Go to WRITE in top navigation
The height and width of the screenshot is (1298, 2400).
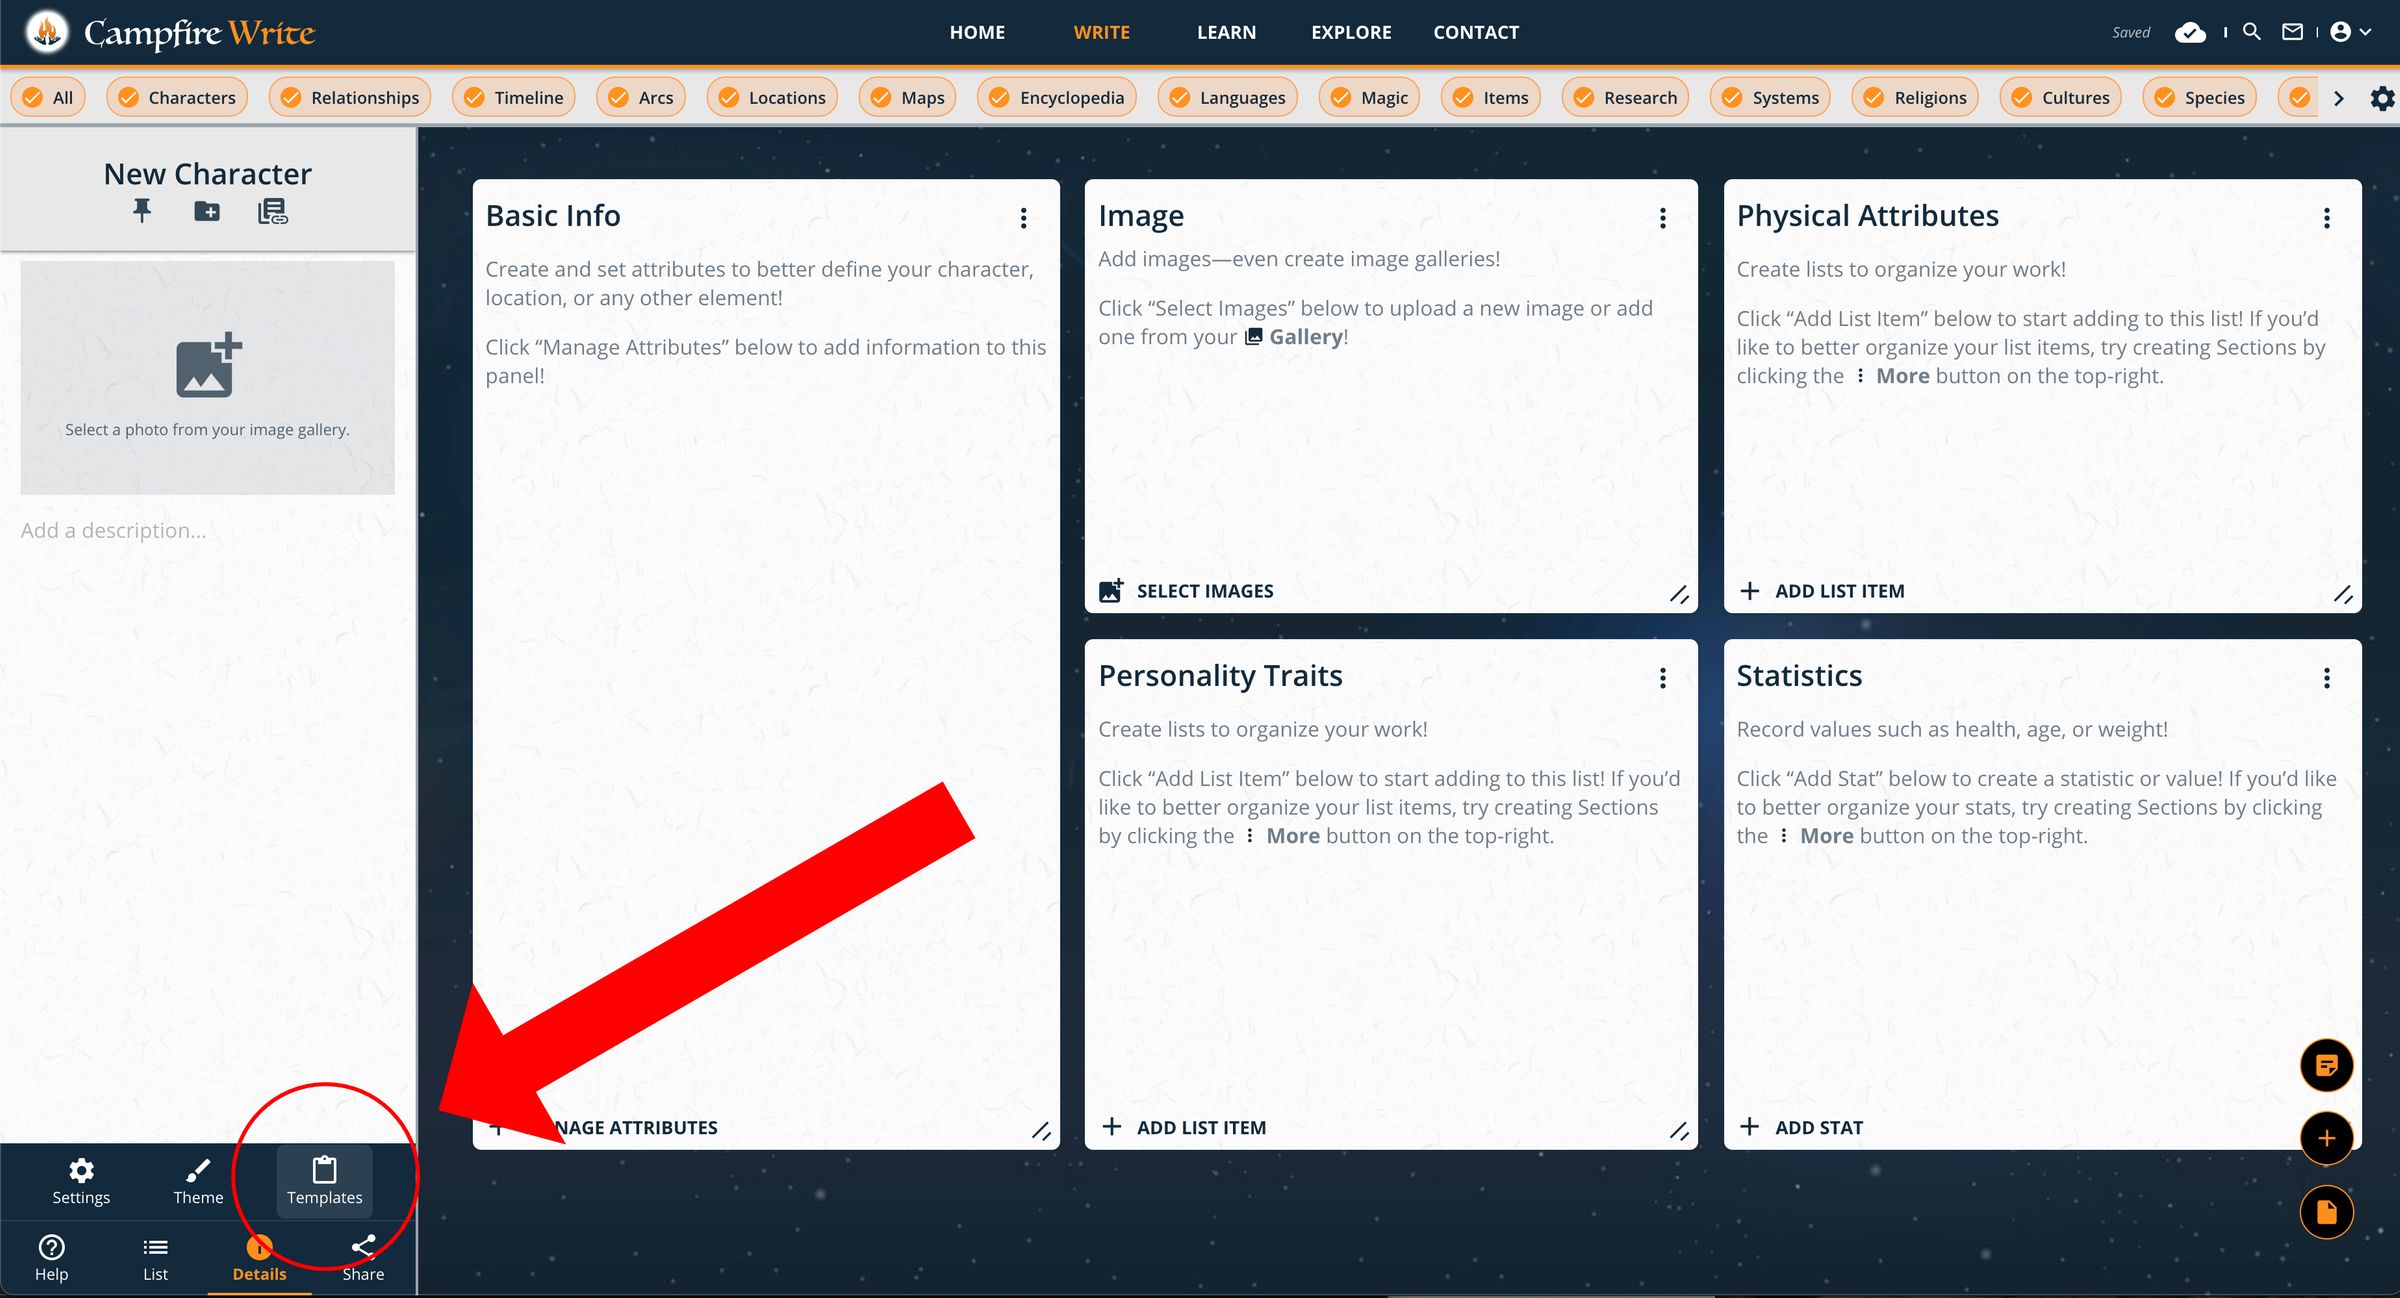1101,32
